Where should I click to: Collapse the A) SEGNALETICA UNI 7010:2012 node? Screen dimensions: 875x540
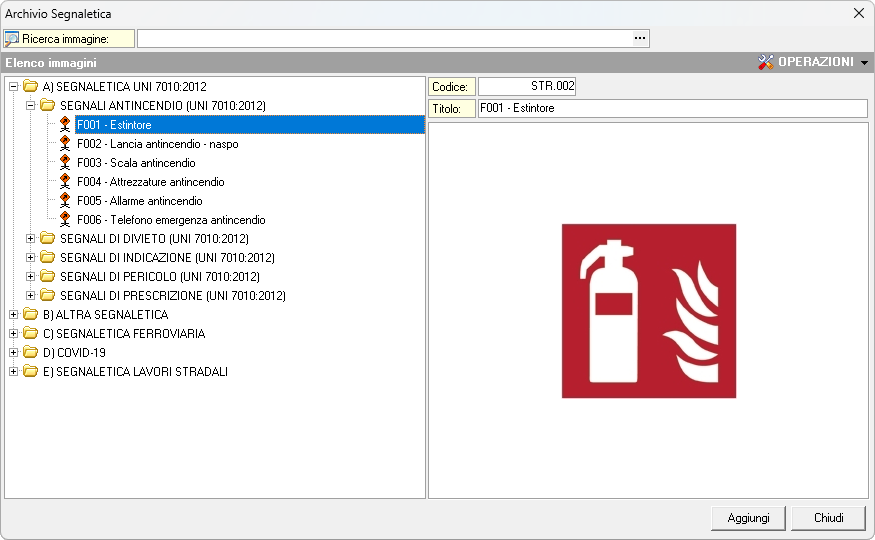coord(13,87)
